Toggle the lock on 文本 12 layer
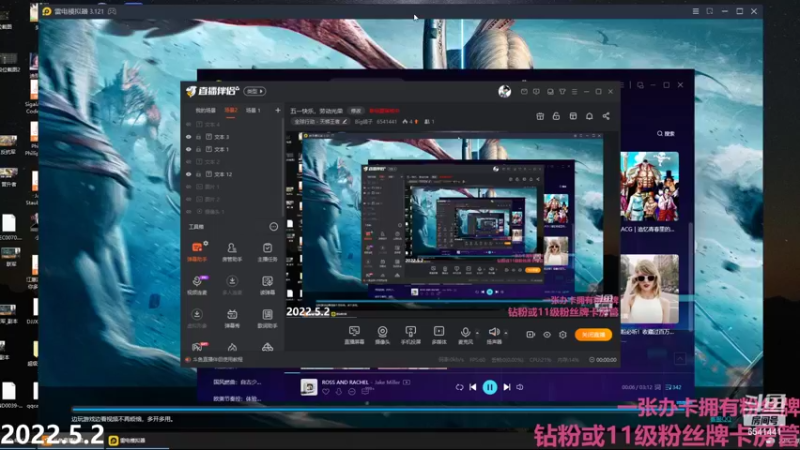This screenshot has width=800, height=450. point(198,174)
